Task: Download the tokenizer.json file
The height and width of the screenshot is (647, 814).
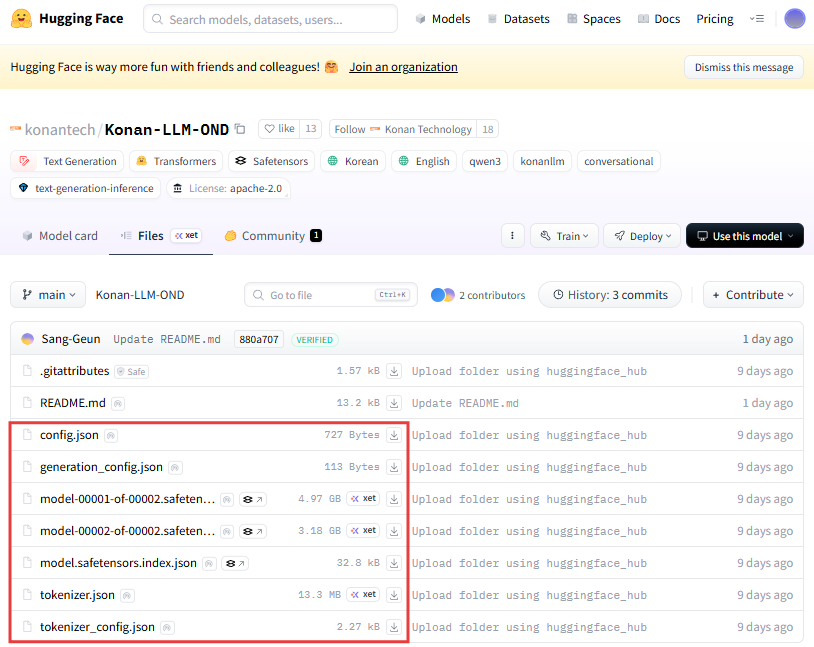Action: [x=394, y=595]
